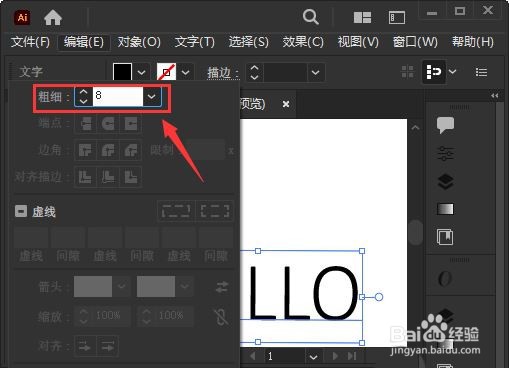Select the round join corner icon
The height and width of the screenshot is (368, 509).
[108, 150]
